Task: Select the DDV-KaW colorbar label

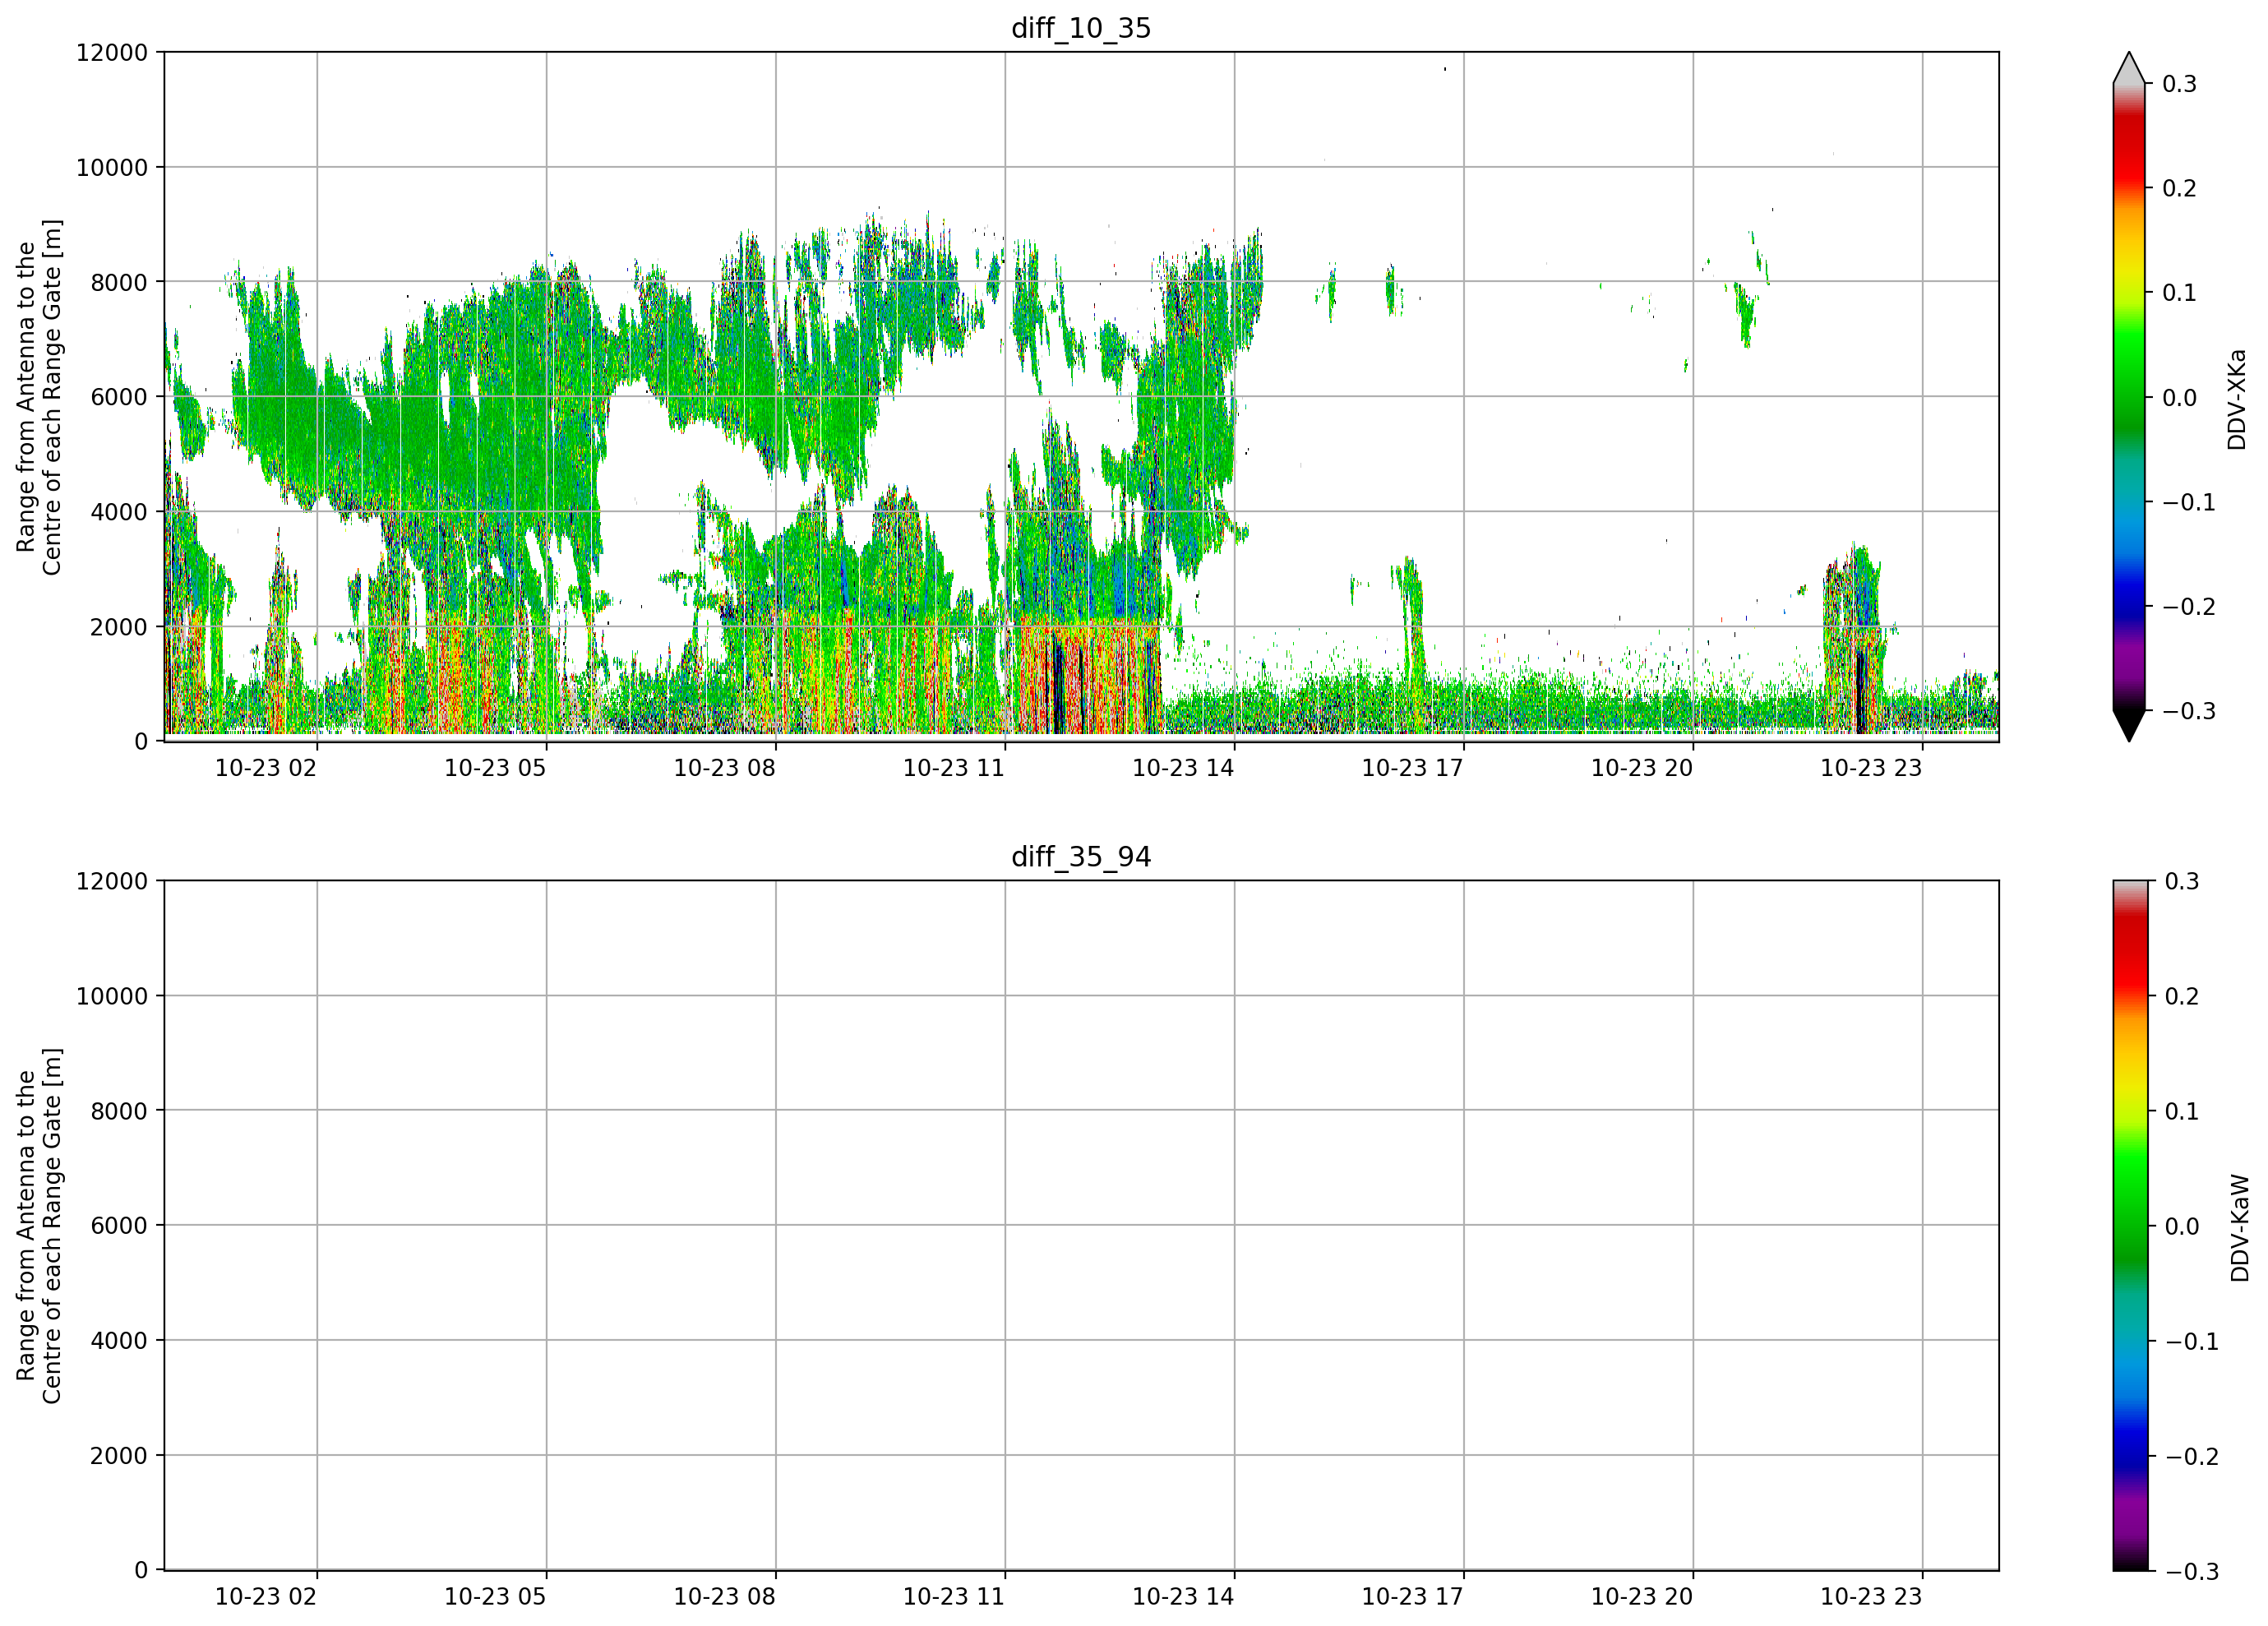Action: (2240, 1228)
